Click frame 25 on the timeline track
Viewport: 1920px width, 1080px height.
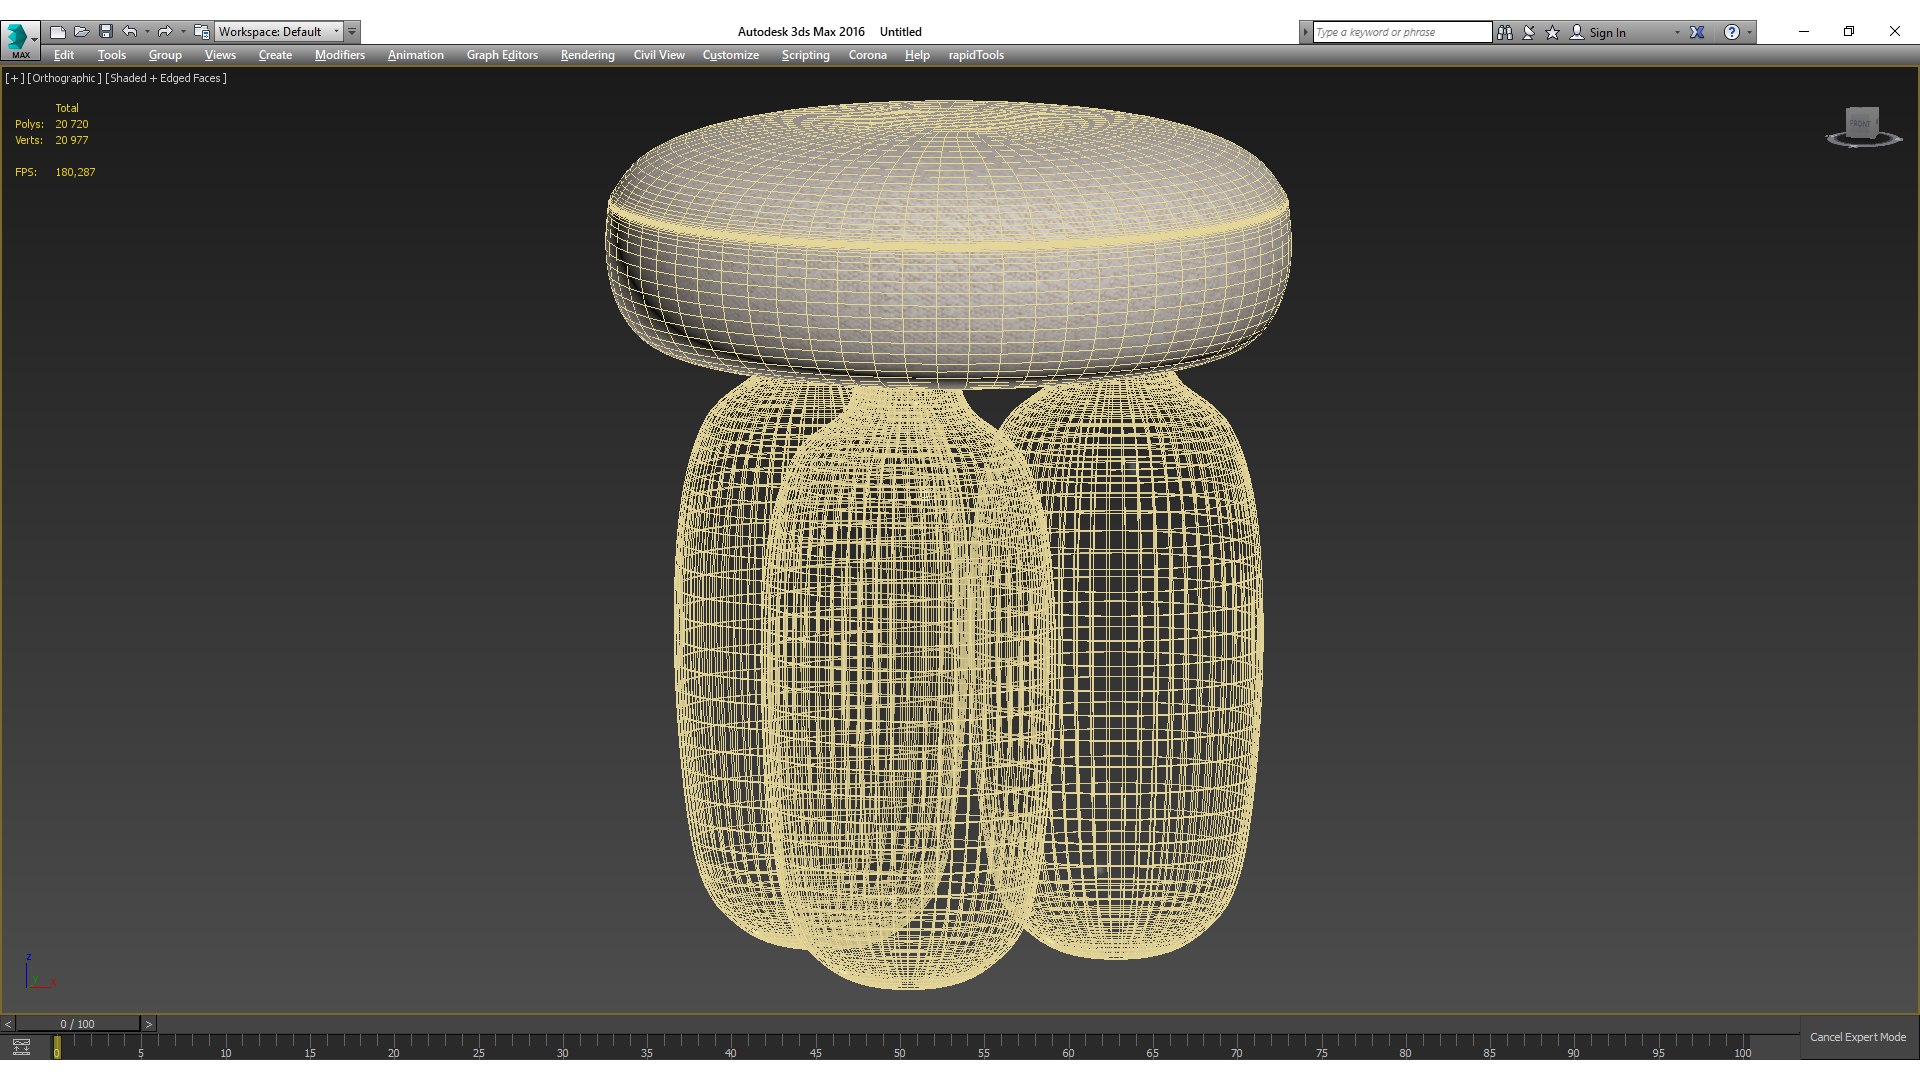478,1047
